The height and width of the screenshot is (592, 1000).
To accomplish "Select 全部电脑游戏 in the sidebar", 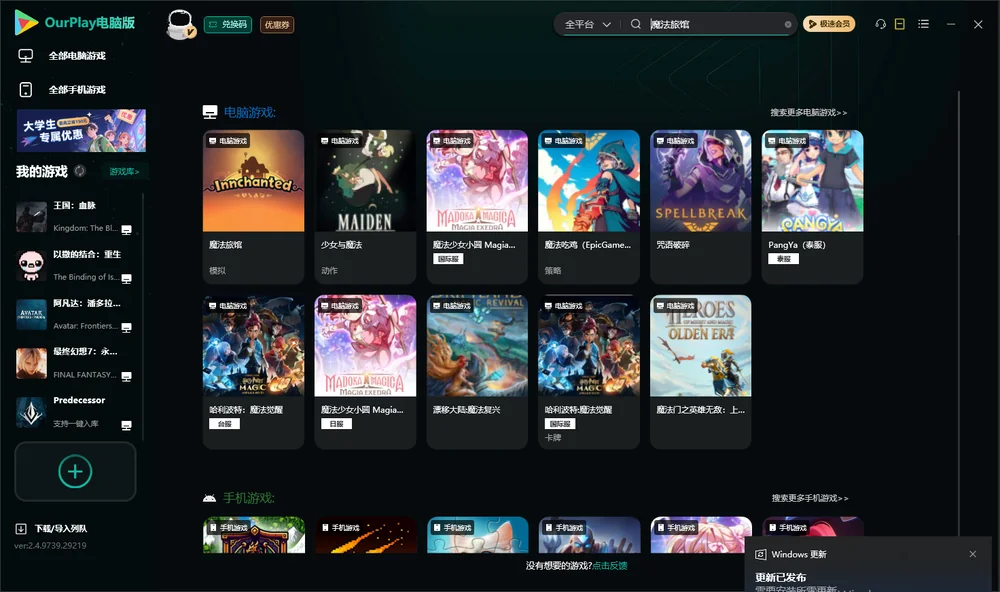I will (x=77, y=56).
